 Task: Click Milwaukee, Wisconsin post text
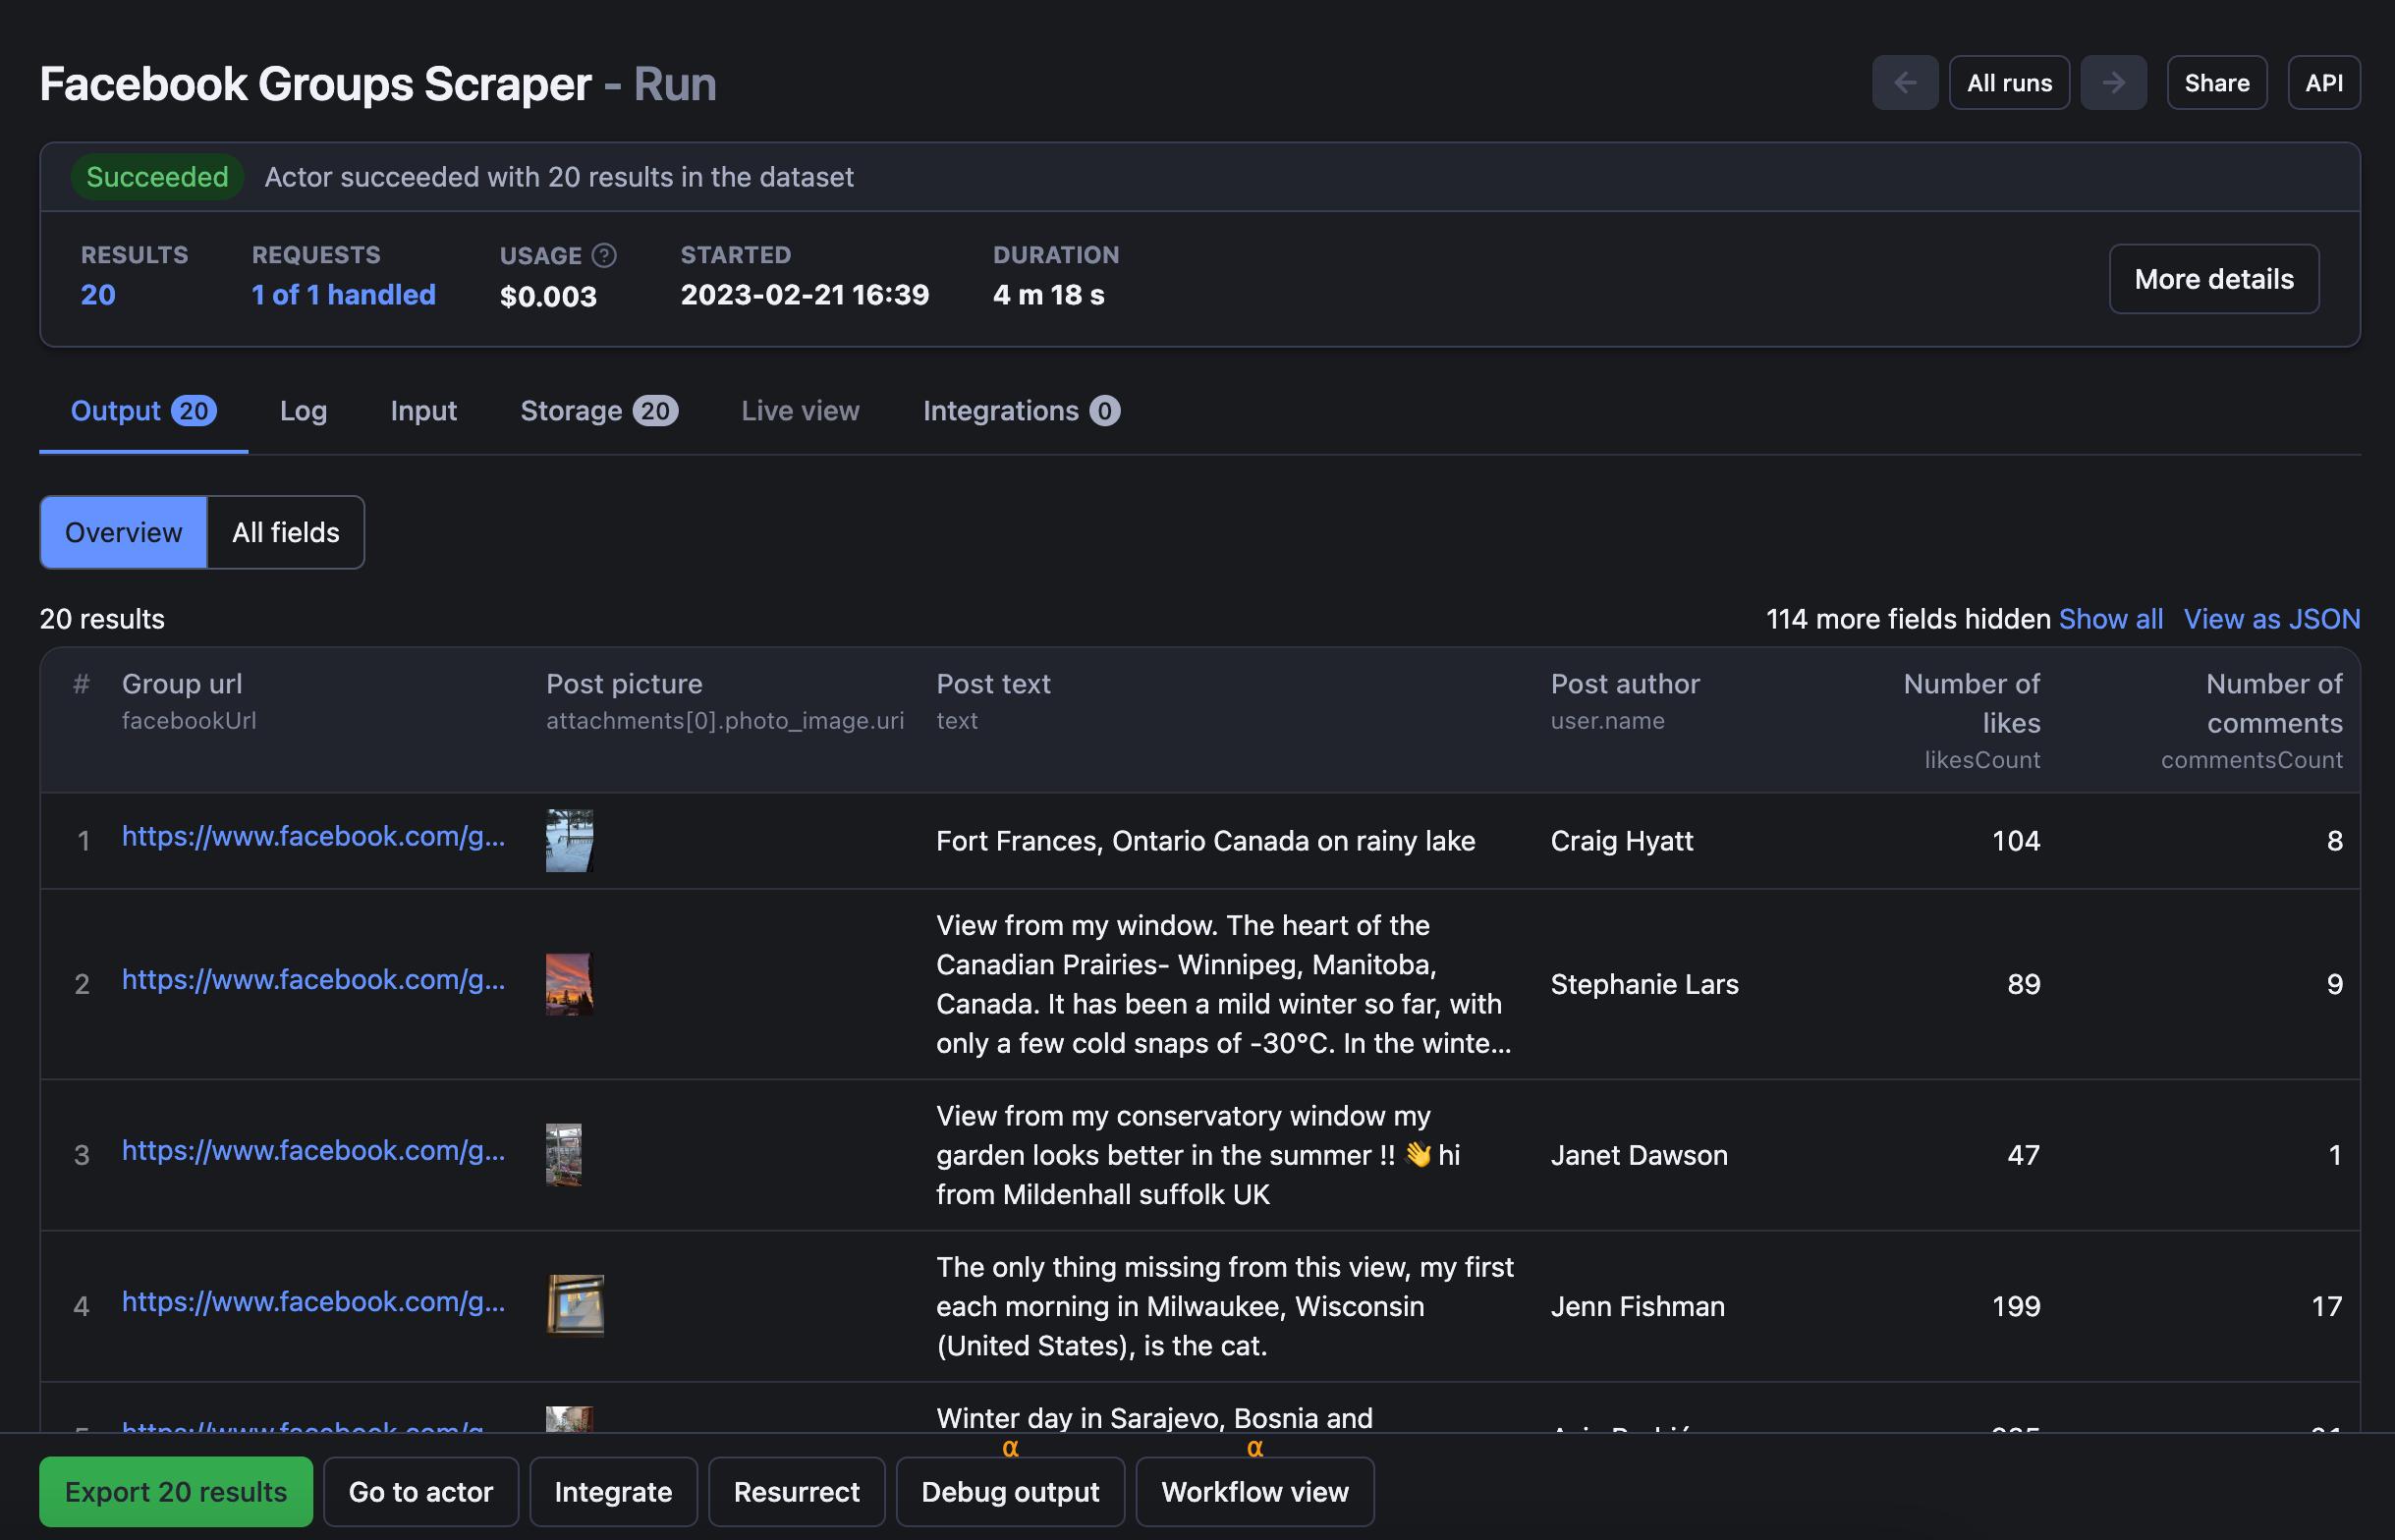click(1225, 1306)
